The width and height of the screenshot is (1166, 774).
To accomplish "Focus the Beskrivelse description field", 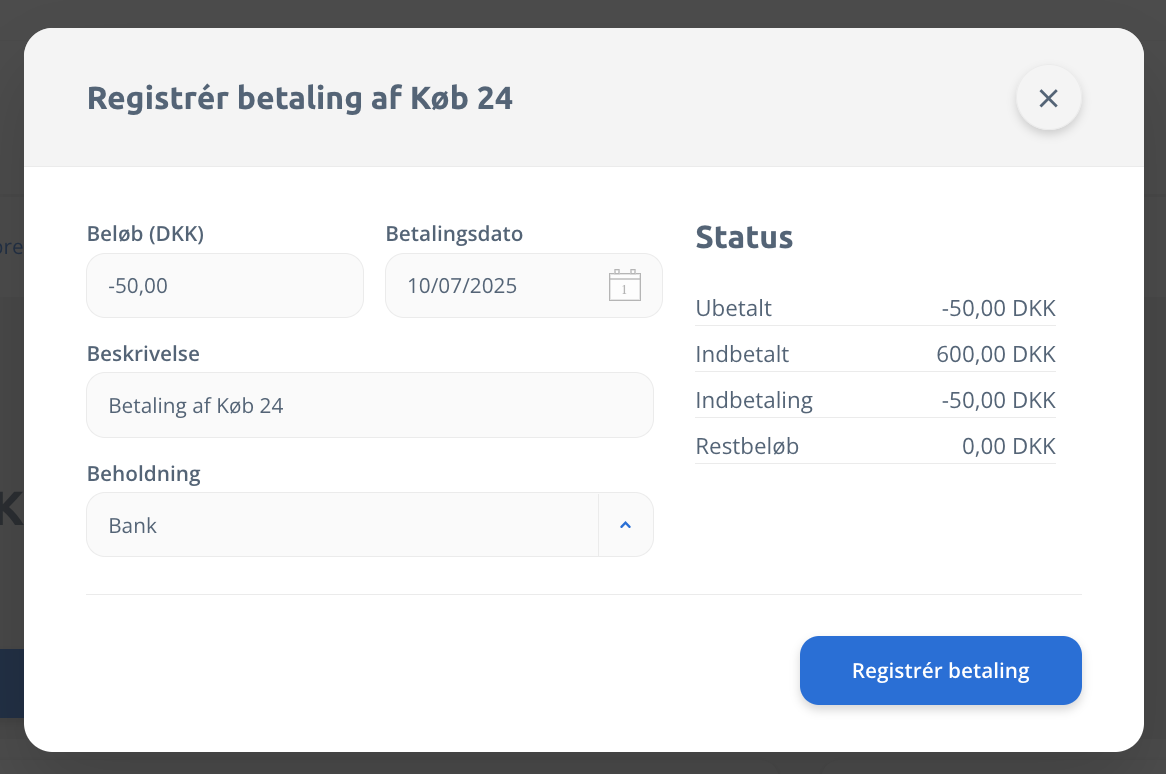I will coord(370,405).
